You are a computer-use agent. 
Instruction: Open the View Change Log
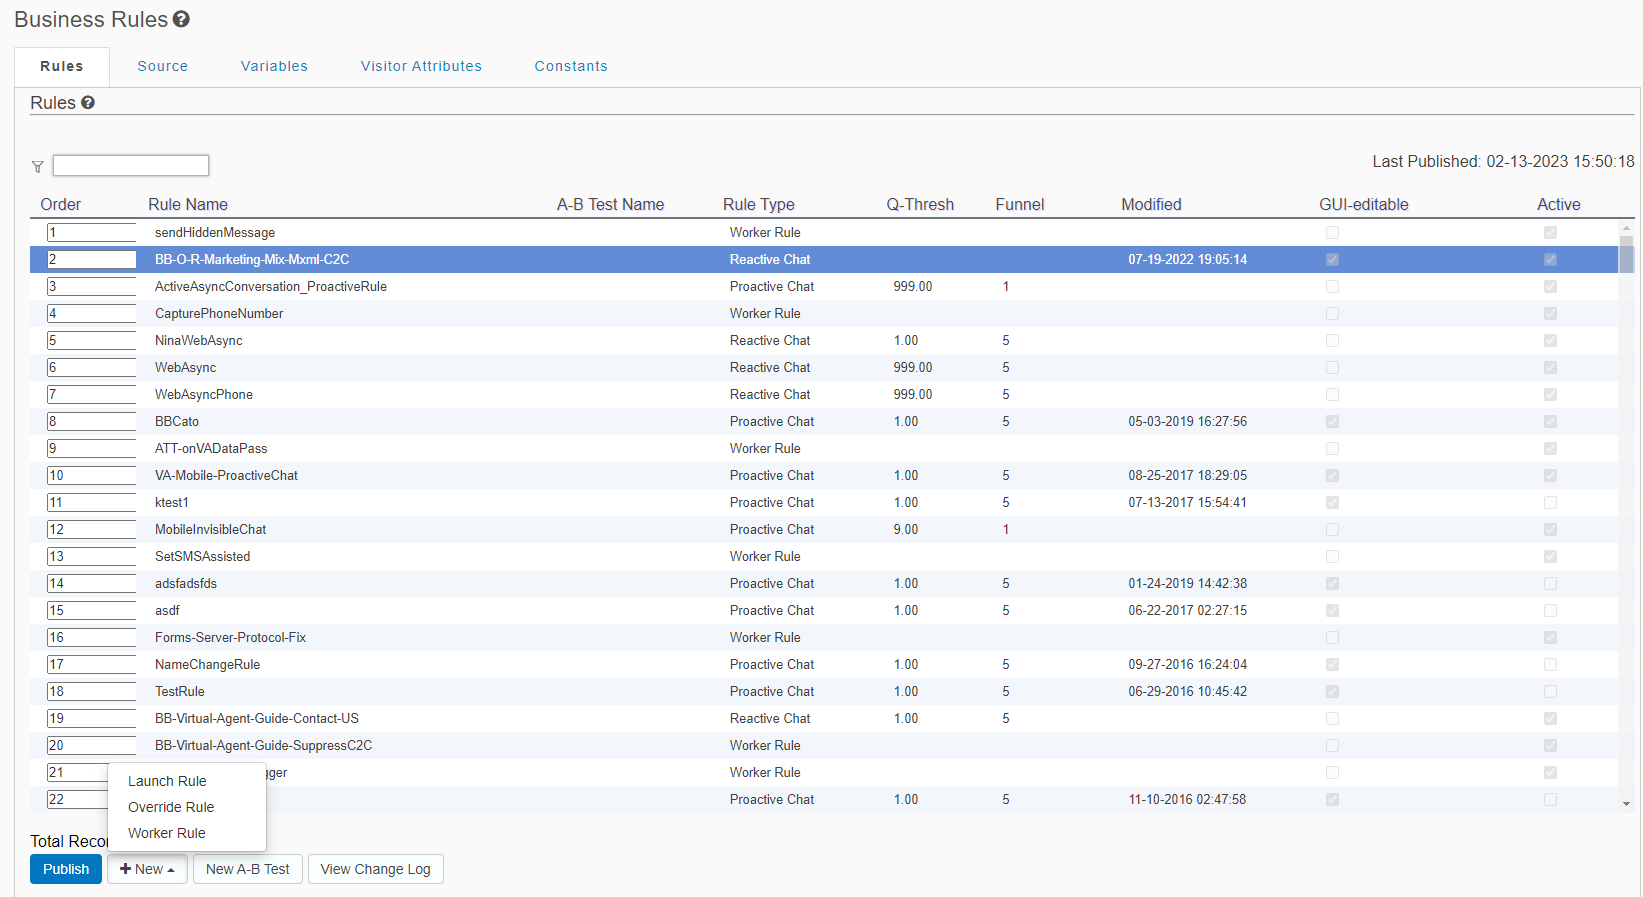click(375, 869)
